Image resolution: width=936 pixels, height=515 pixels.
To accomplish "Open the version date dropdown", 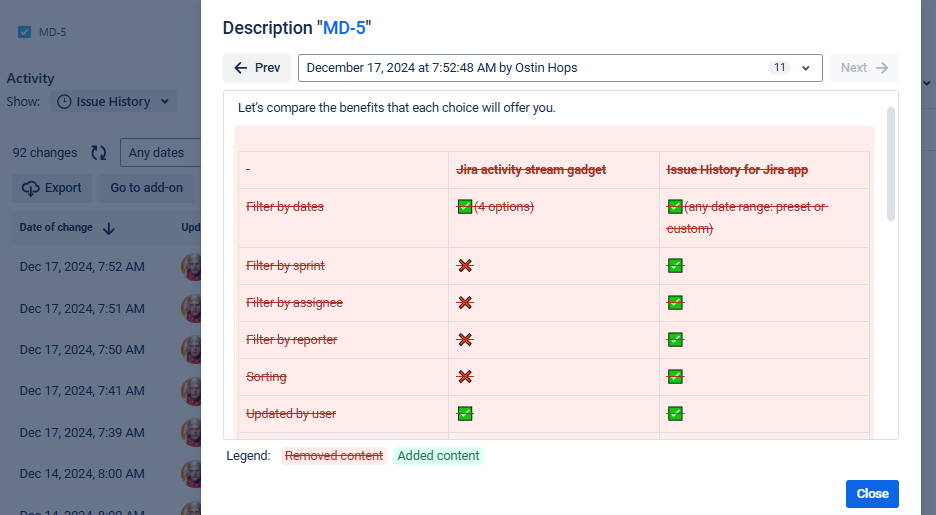I will [x=560, y=68].
